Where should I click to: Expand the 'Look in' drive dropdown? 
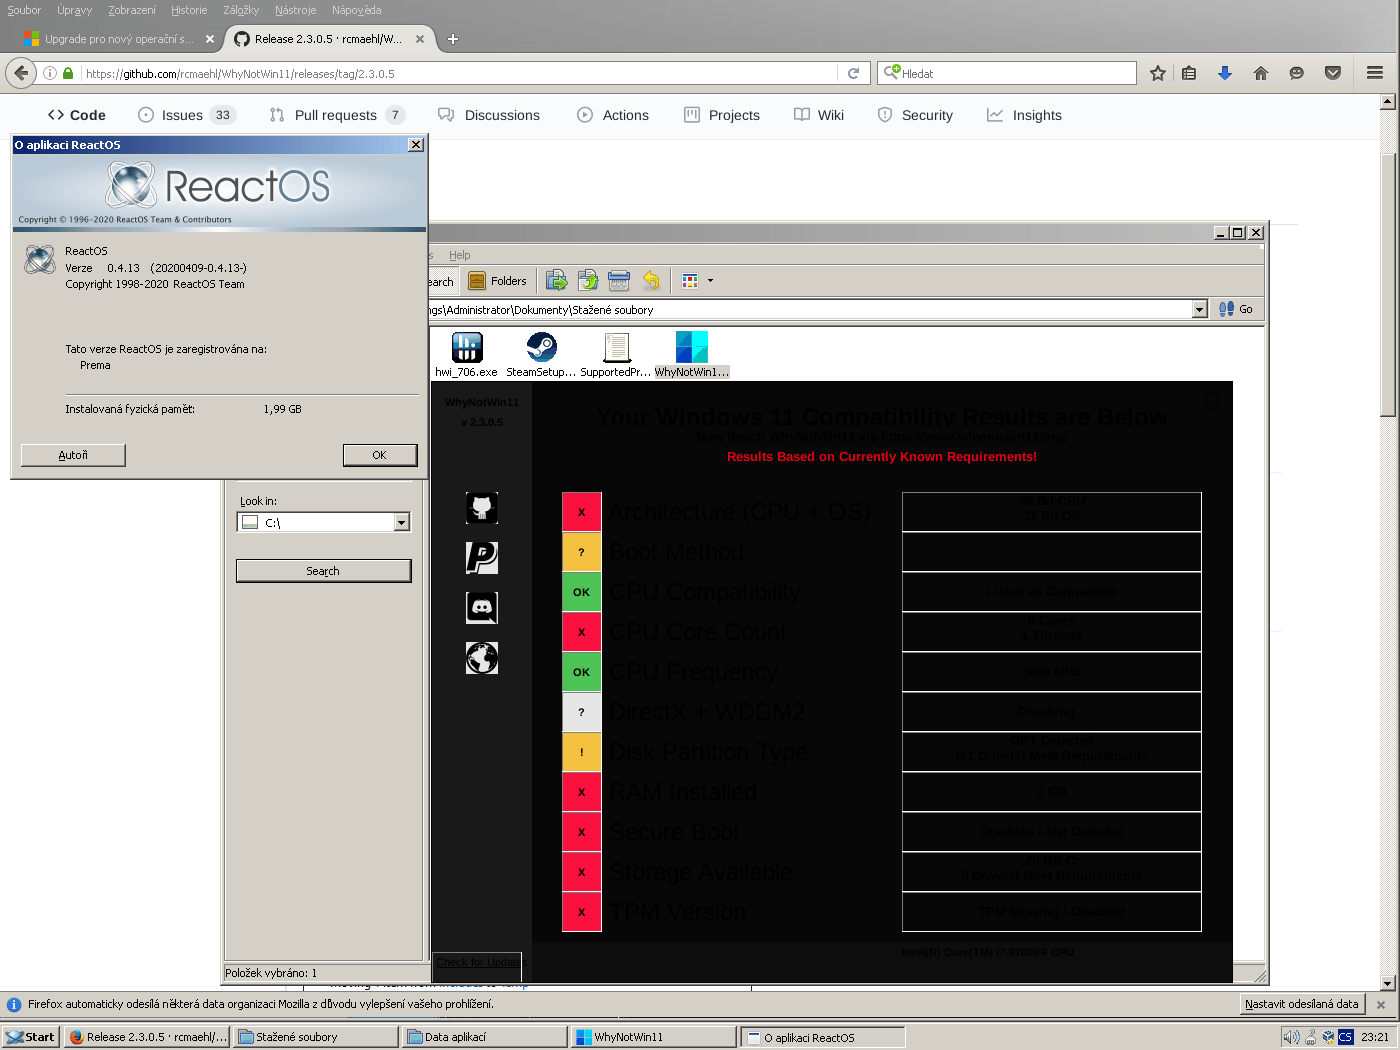[x=401, y=522]
